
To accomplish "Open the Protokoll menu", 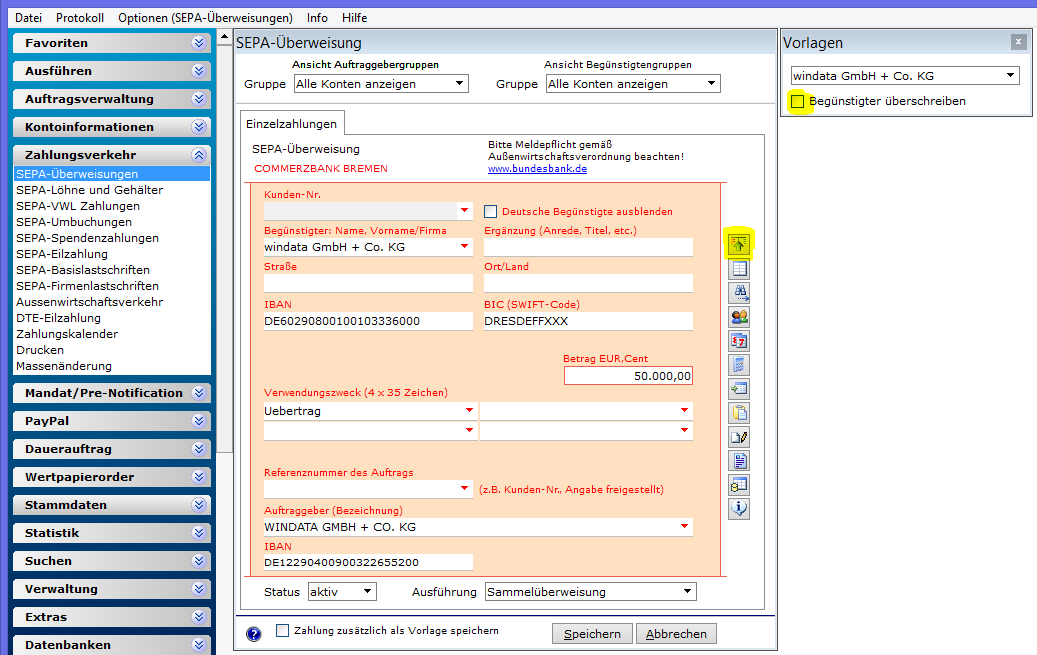I will pos(80,18).
